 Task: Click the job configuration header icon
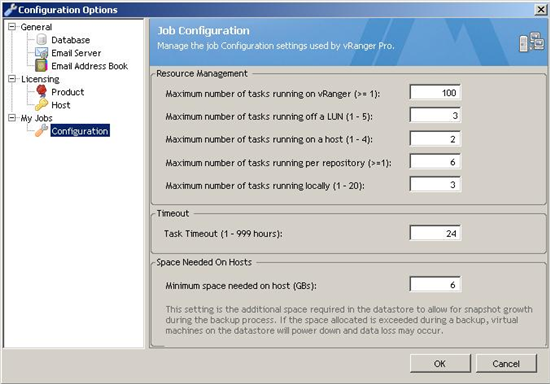(531, 42)
